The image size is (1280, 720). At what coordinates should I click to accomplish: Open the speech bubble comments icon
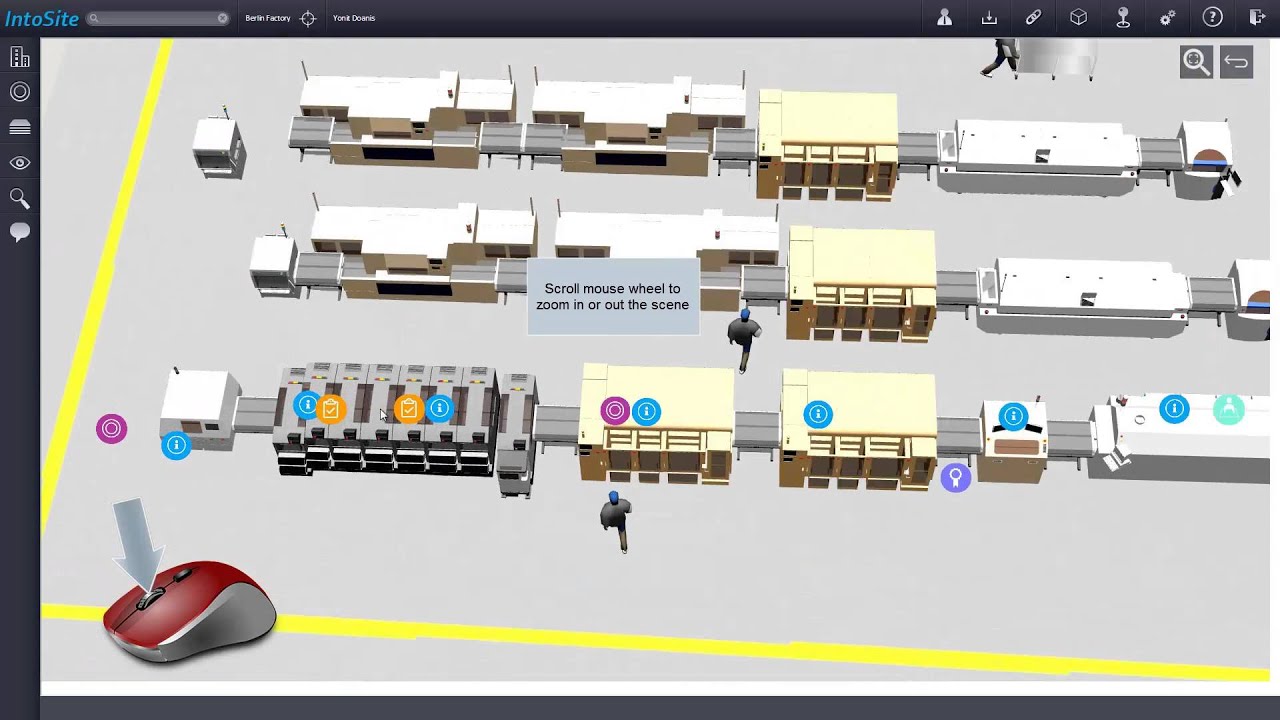[x=19, y=233]
